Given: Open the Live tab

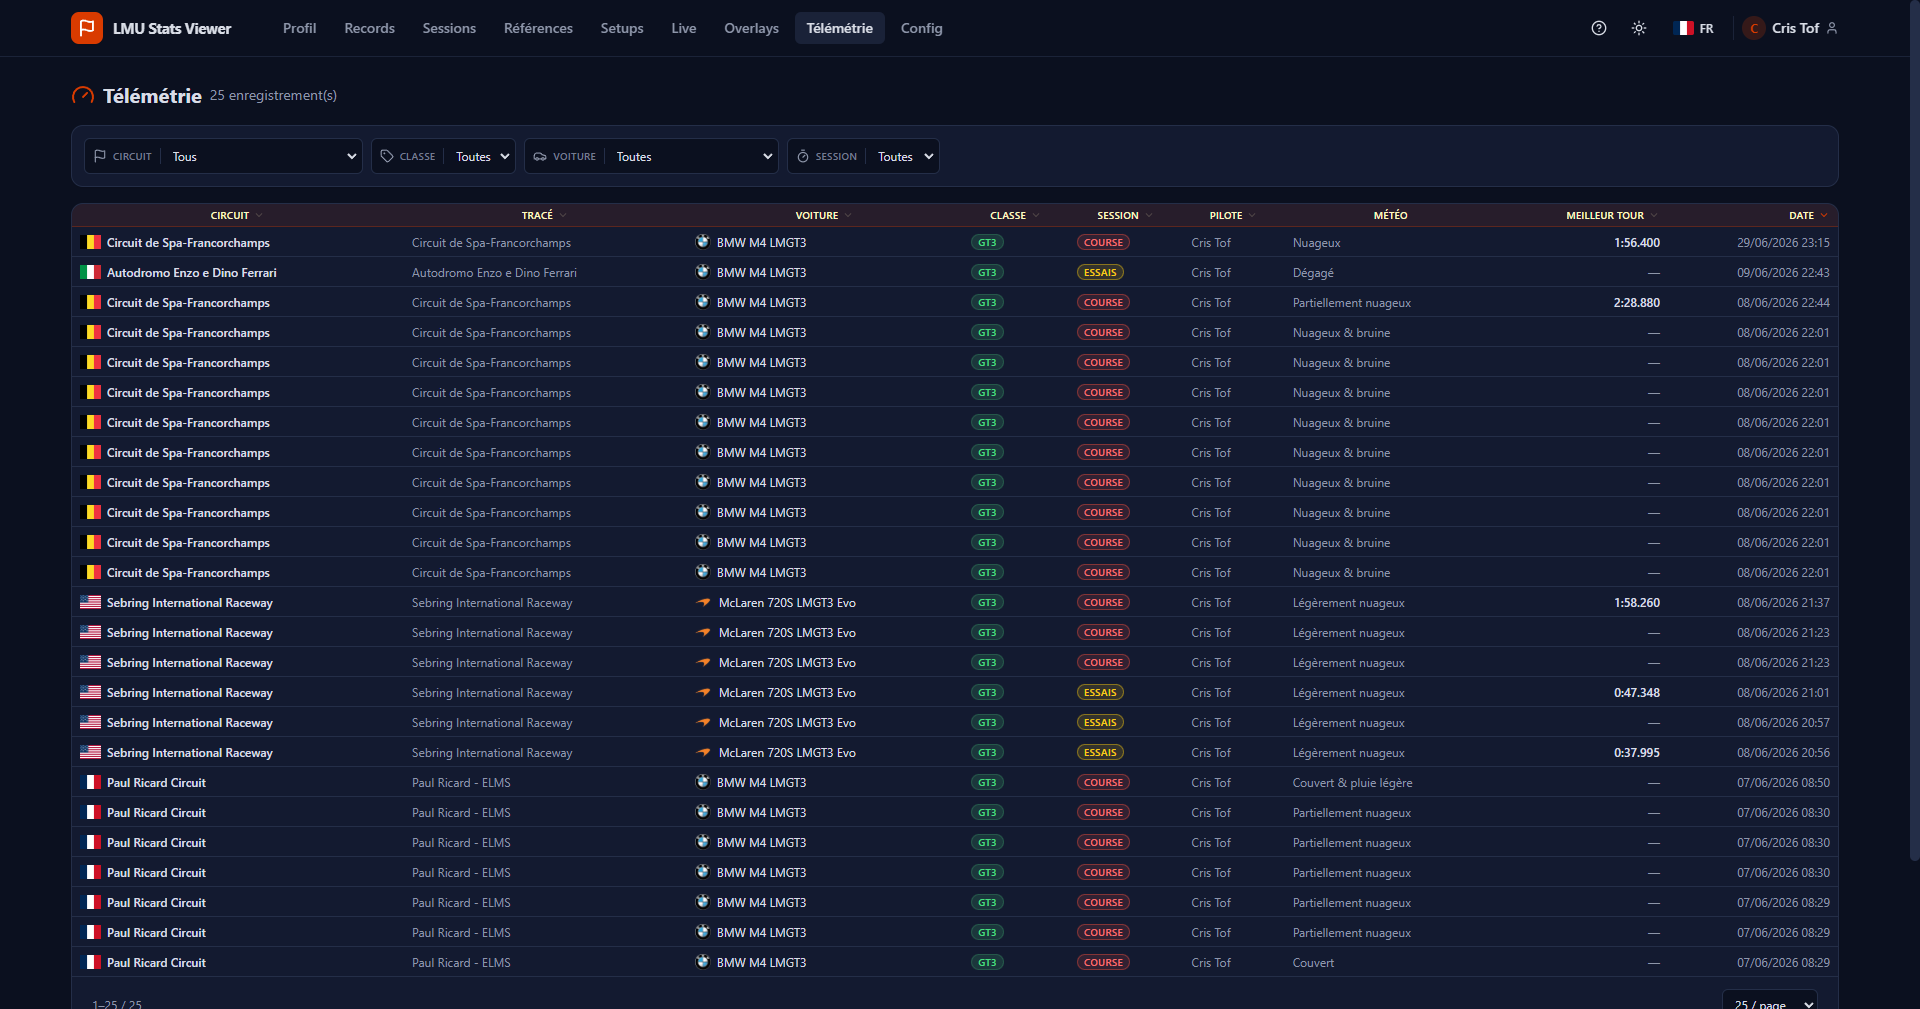Looking at the screenshot, I should tap(684, 28).
